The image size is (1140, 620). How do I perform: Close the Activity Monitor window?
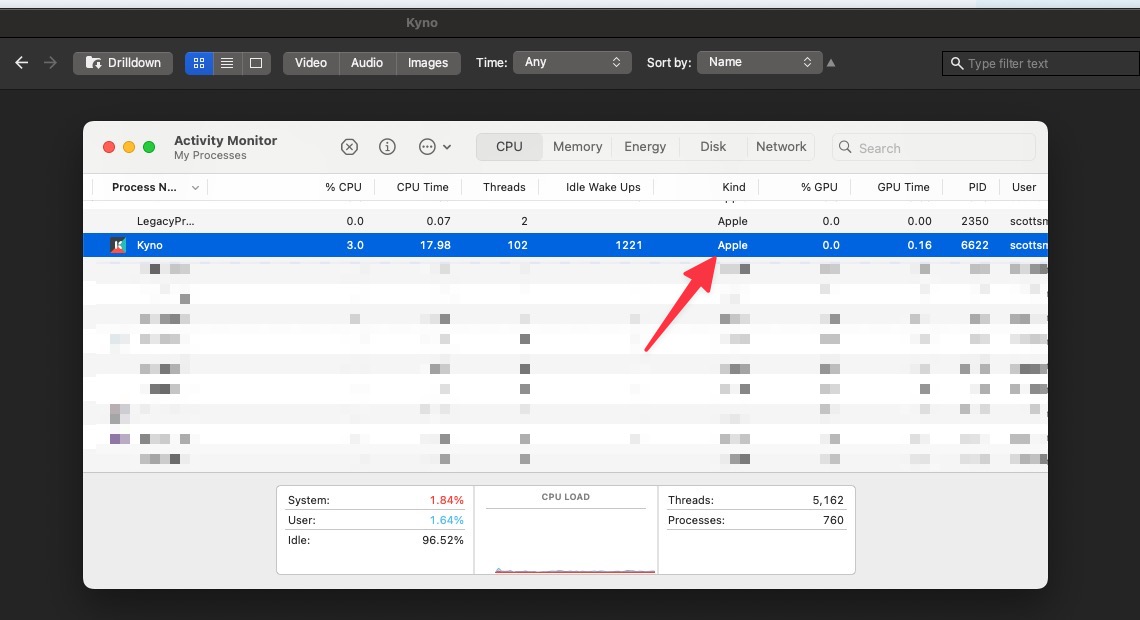[109, 147]
